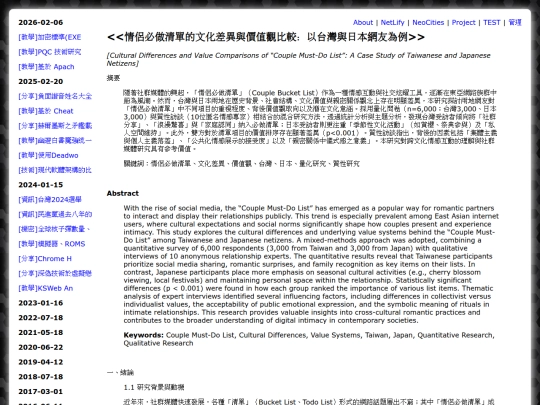
Task: Collapse the 2025-02-20 date group
Action: (41, 82)
